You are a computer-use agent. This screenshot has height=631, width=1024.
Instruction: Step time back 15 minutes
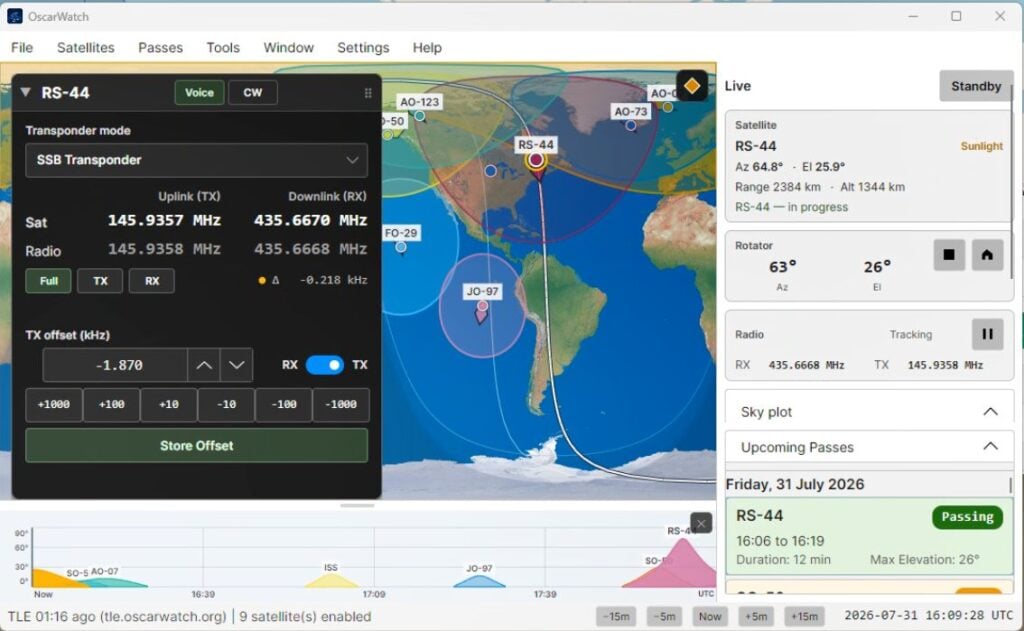pyautogui.click(x=616, y=616)
